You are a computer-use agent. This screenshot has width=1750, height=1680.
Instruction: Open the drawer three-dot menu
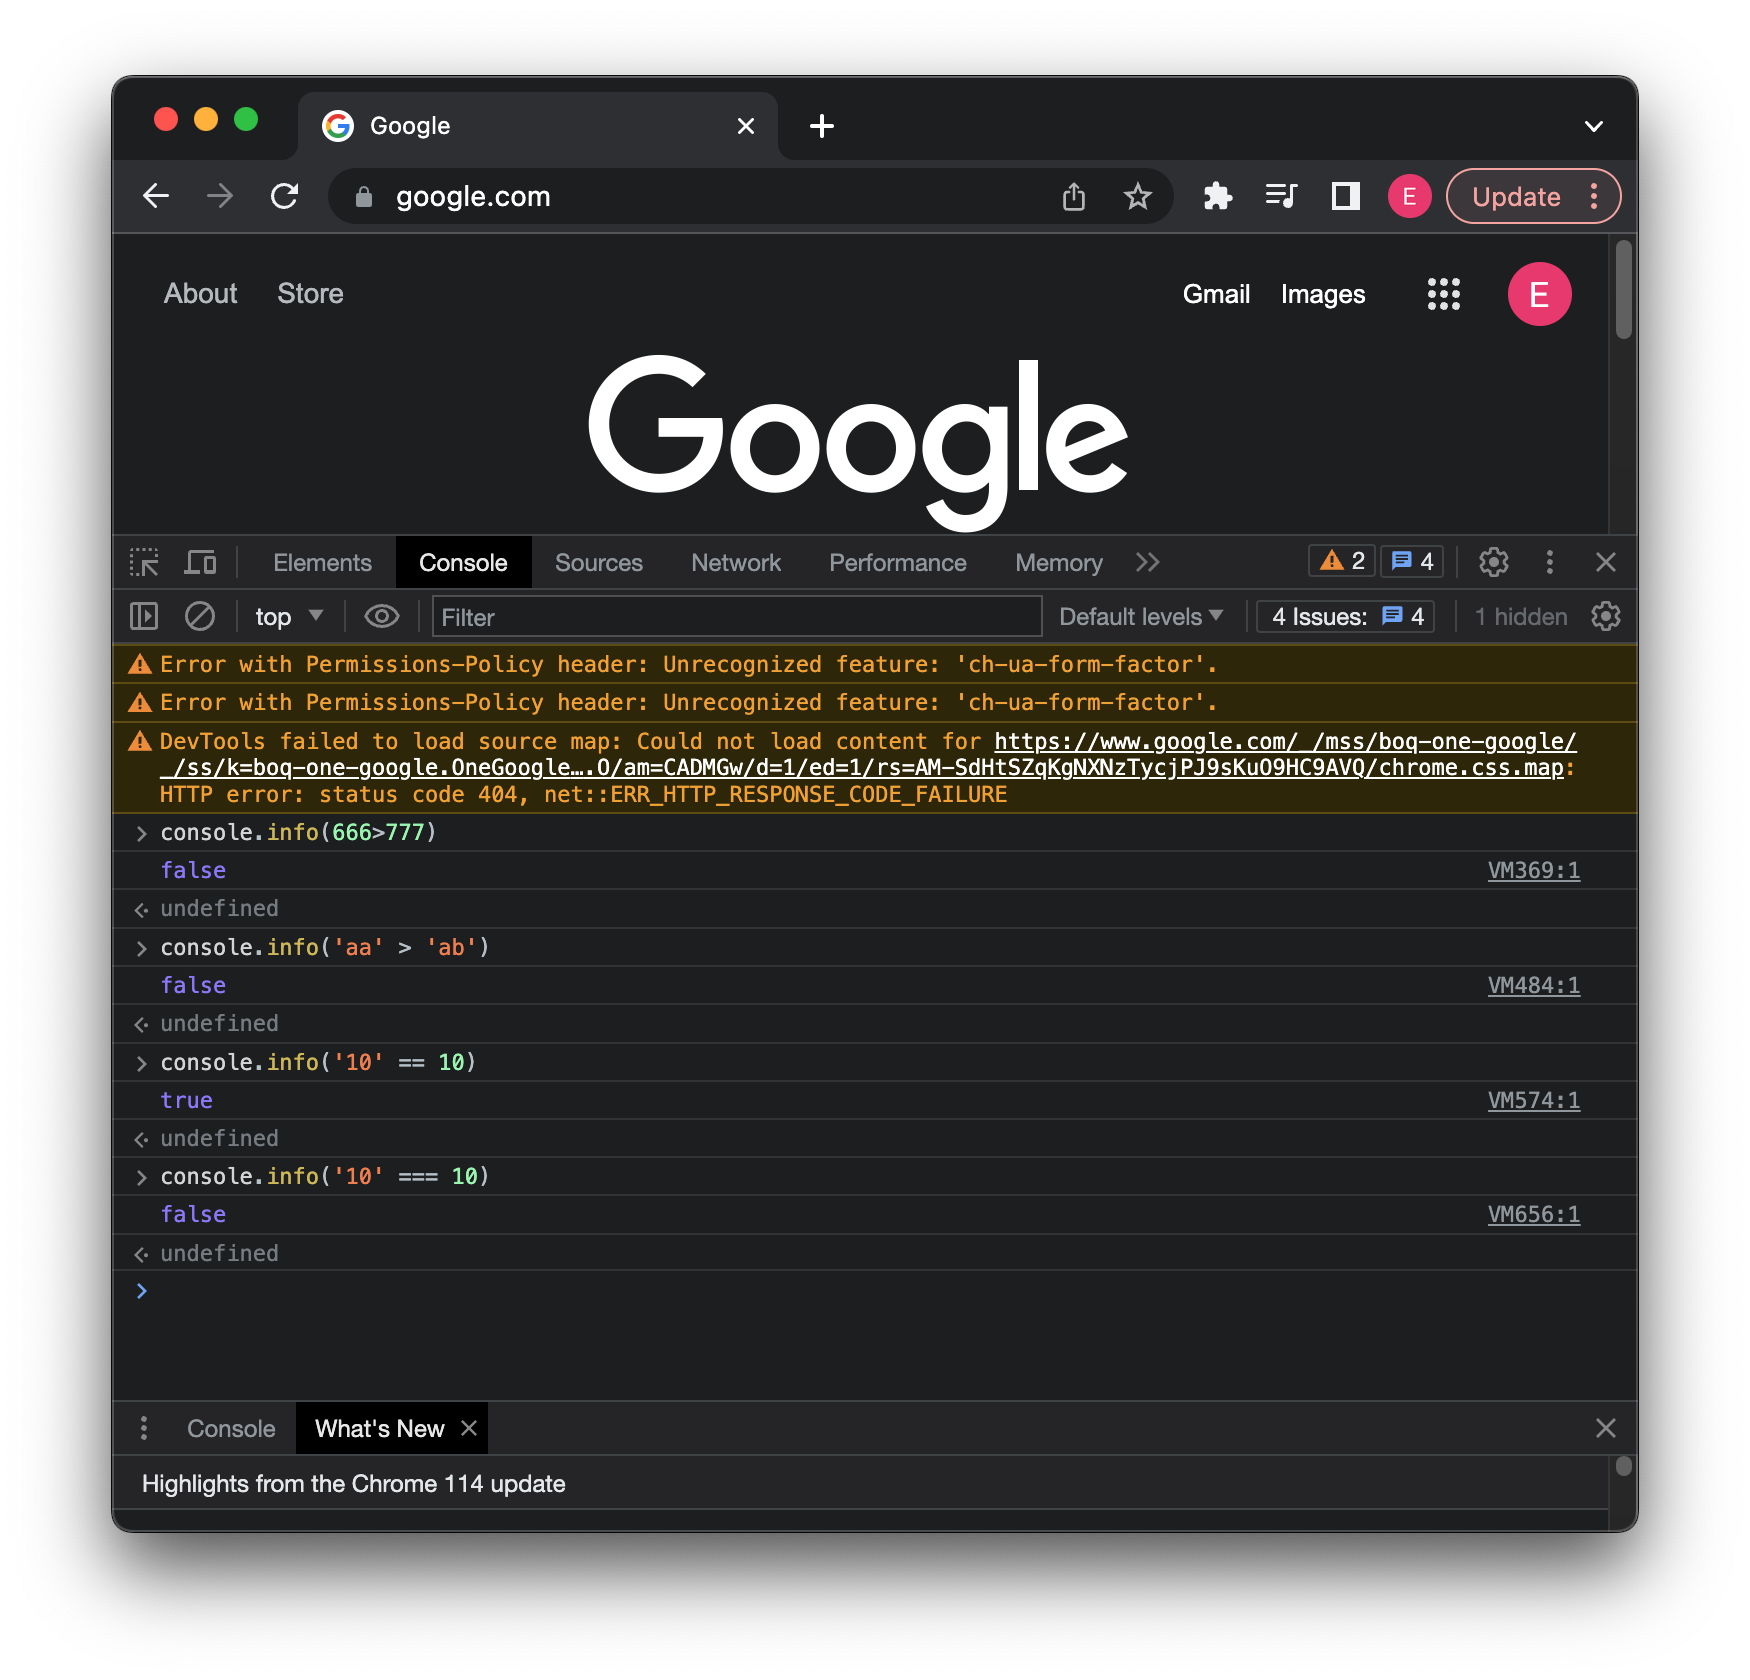point(144,1428)
